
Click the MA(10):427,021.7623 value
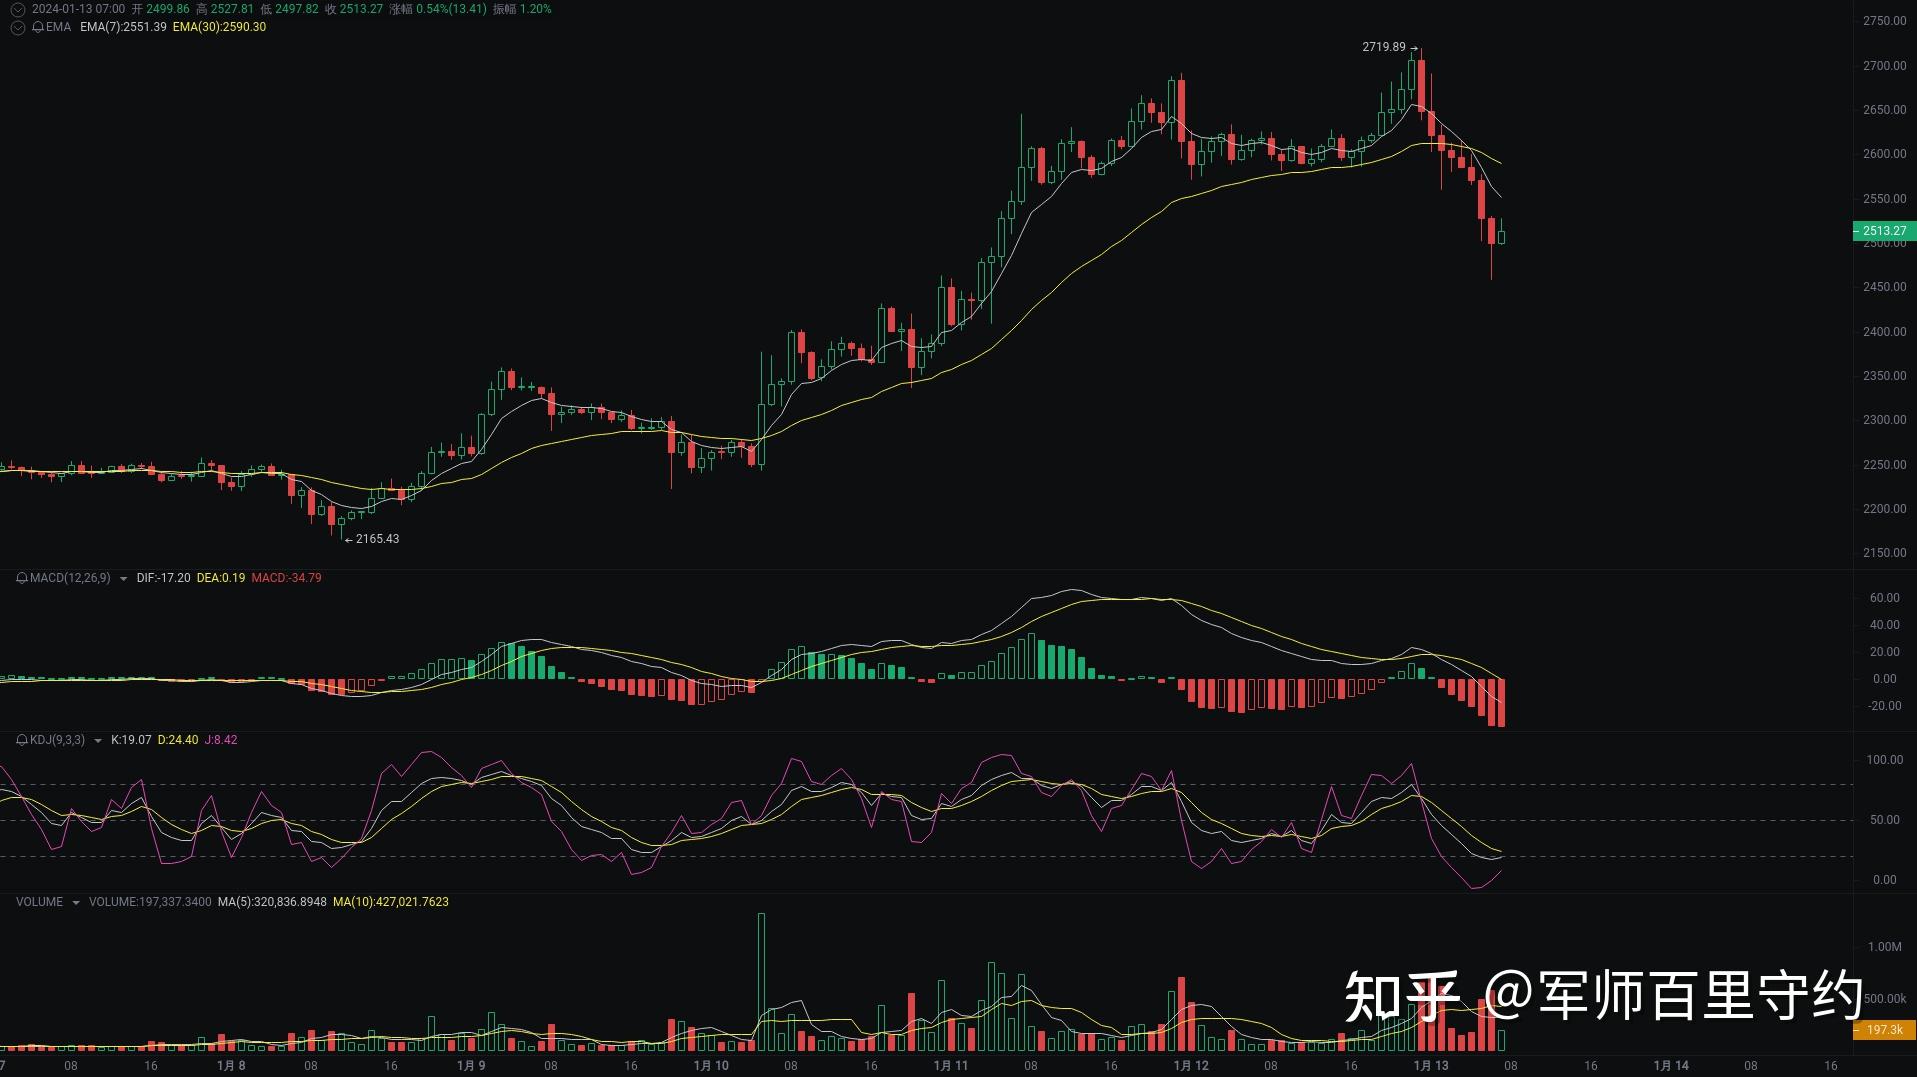click(x=391, y=902)
